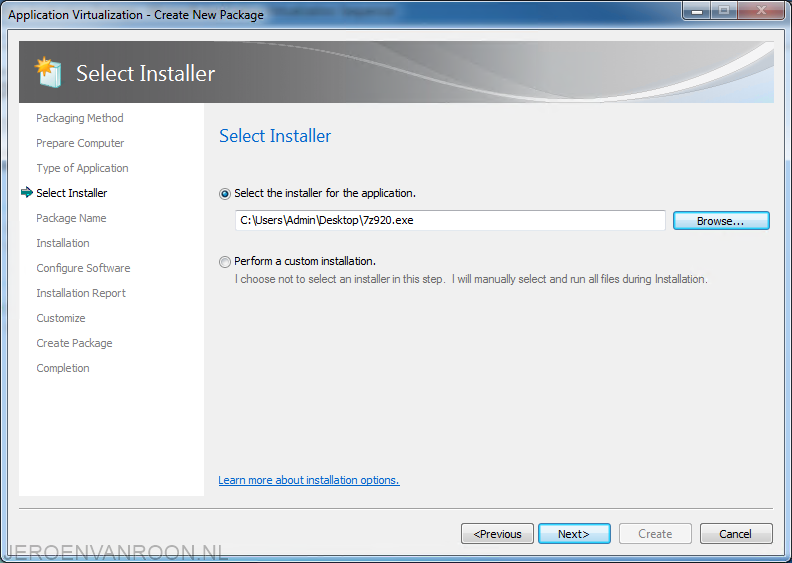Open Installation Report step

pos(81,293)
